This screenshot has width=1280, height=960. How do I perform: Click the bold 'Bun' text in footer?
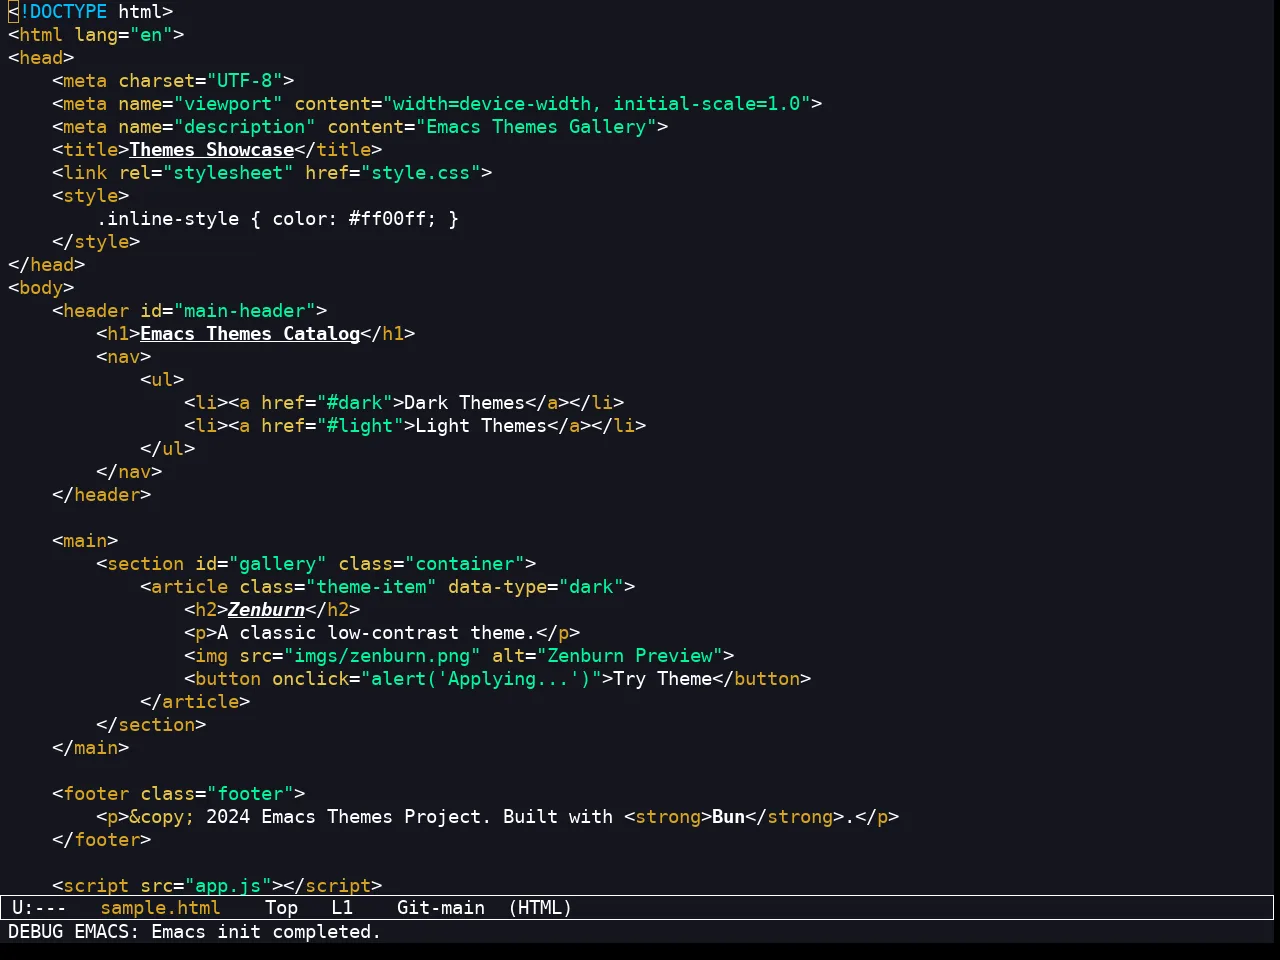click(728, 817)
